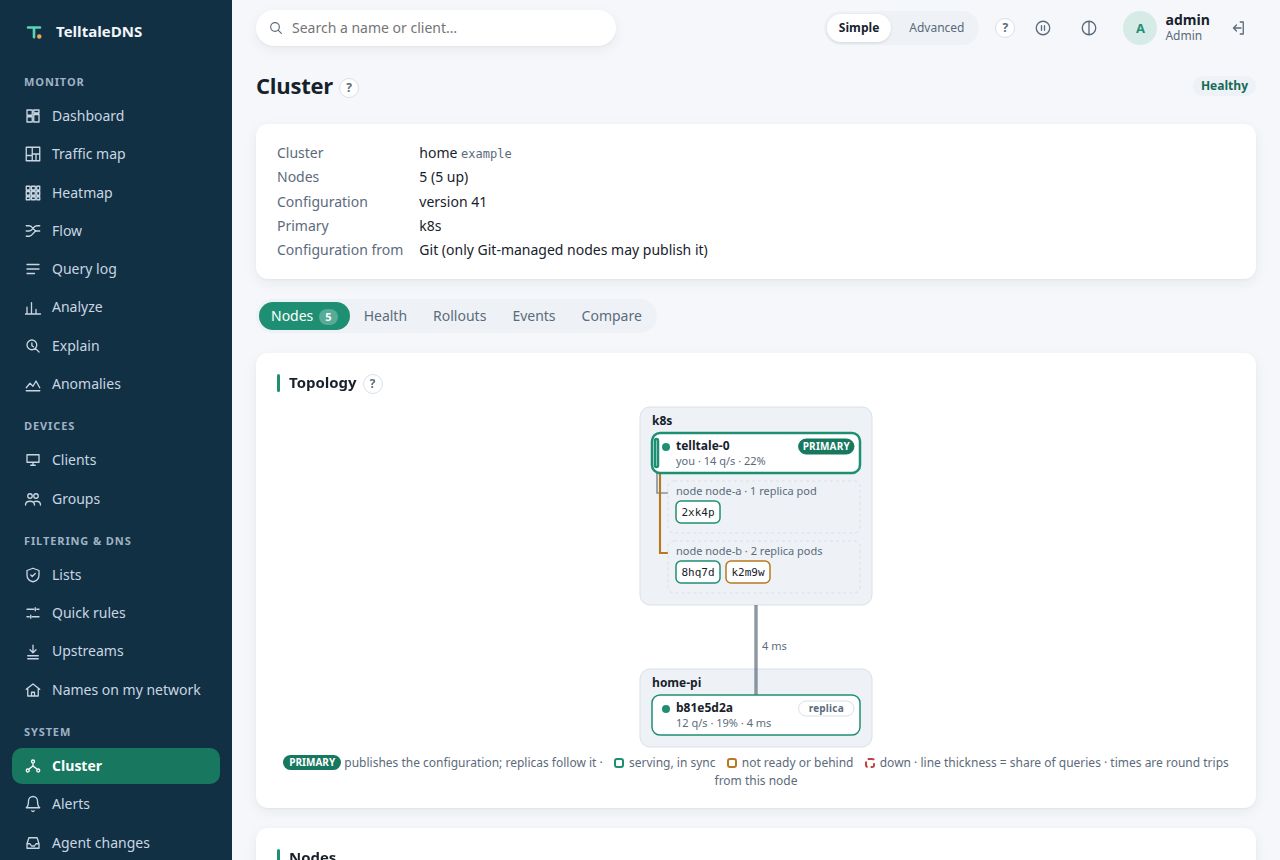Image resolution: width=1280 pixels, height=860 pixels.
Task: Select replica pod k2m9w
Action: click(748, 572)
